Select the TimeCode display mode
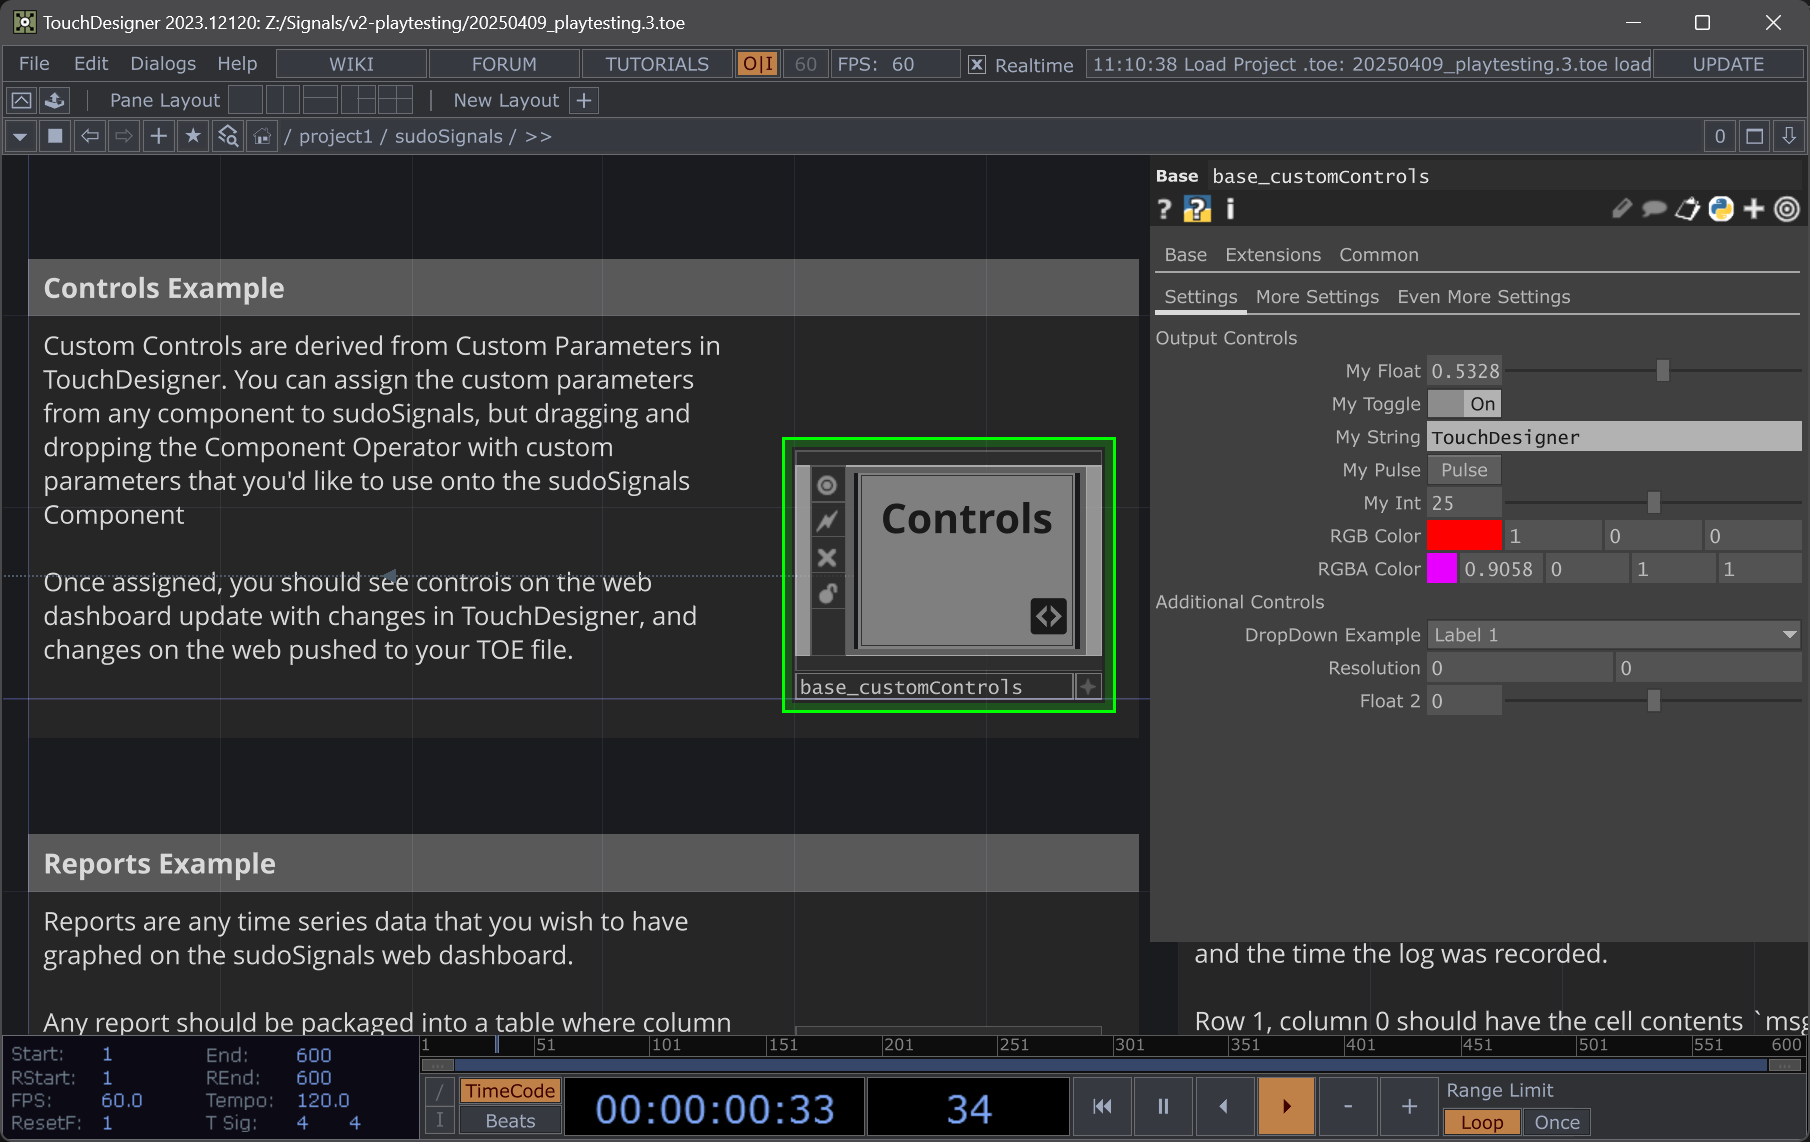Image resolution: width=1810 pixels, height=1142 pixels. coord(510,1091)
